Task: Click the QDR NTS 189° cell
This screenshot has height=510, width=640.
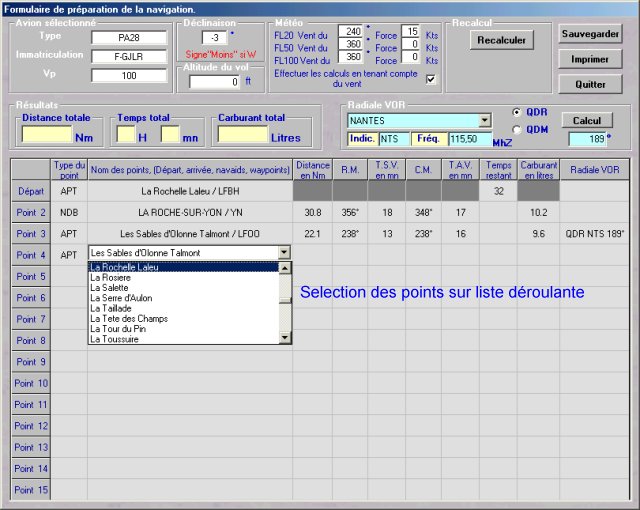Action: [594, 234]
